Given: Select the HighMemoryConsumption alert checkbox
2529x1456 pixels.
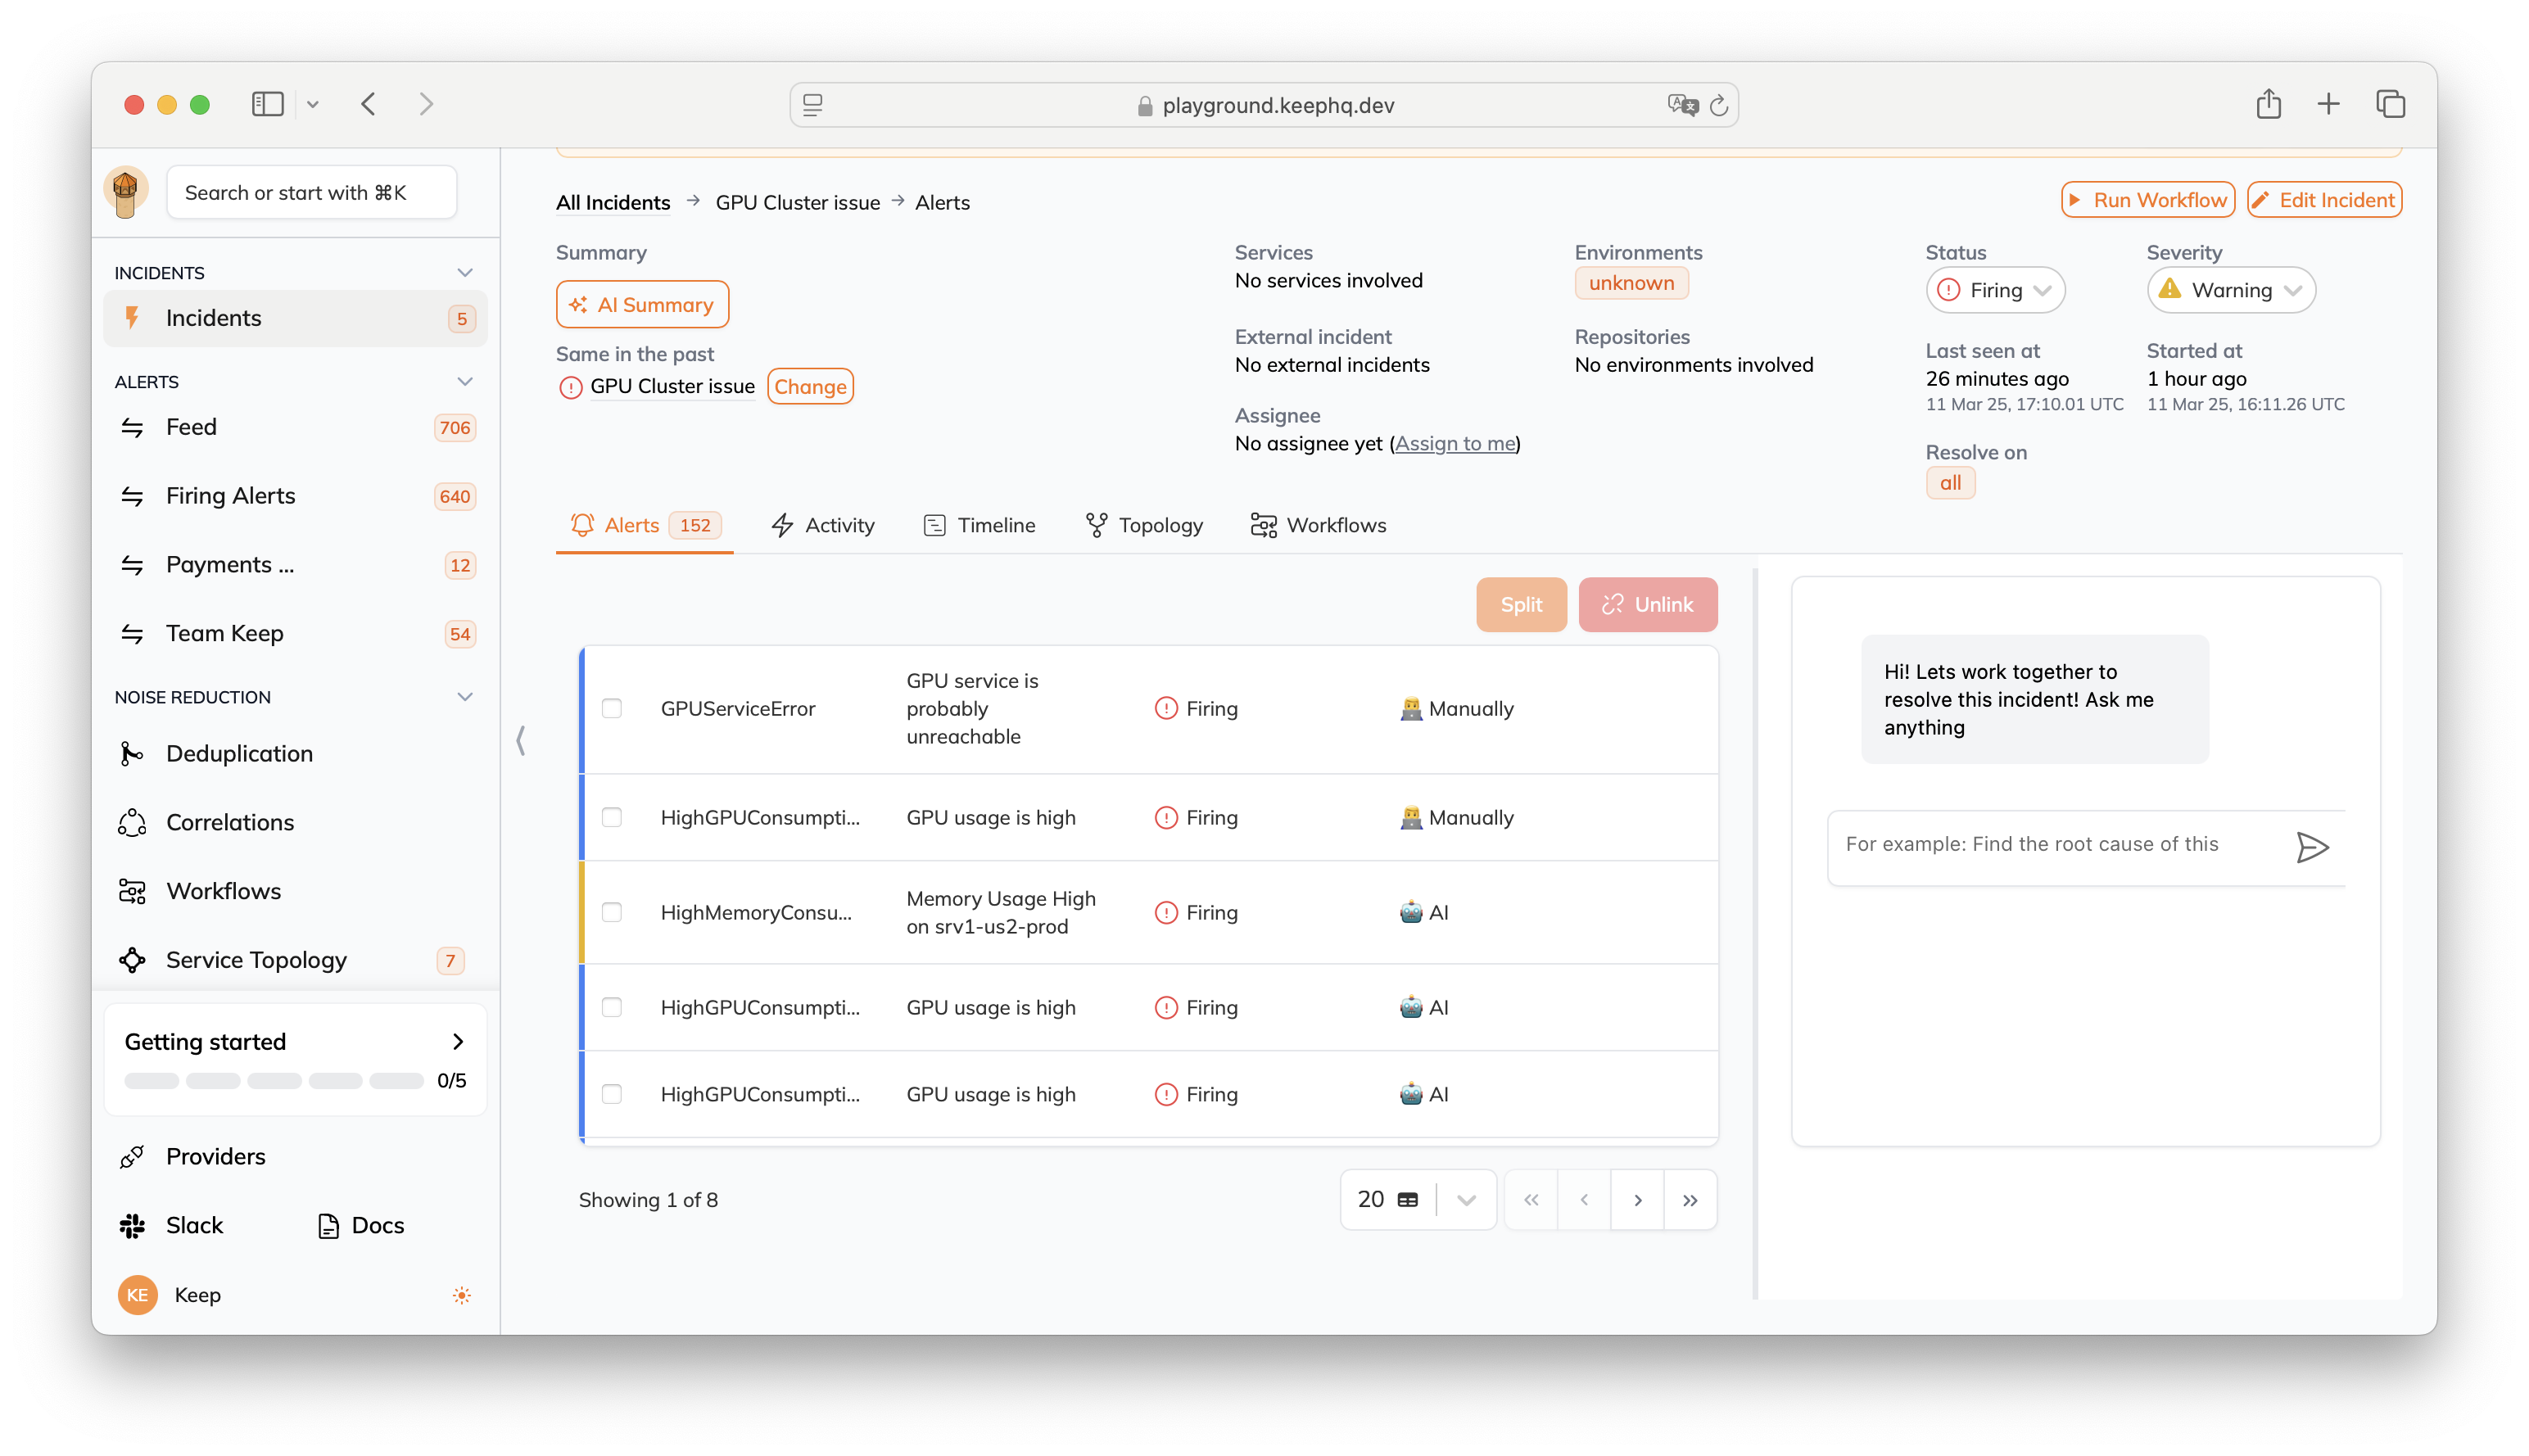Looking at the screenshot, I should click(612, 913).
